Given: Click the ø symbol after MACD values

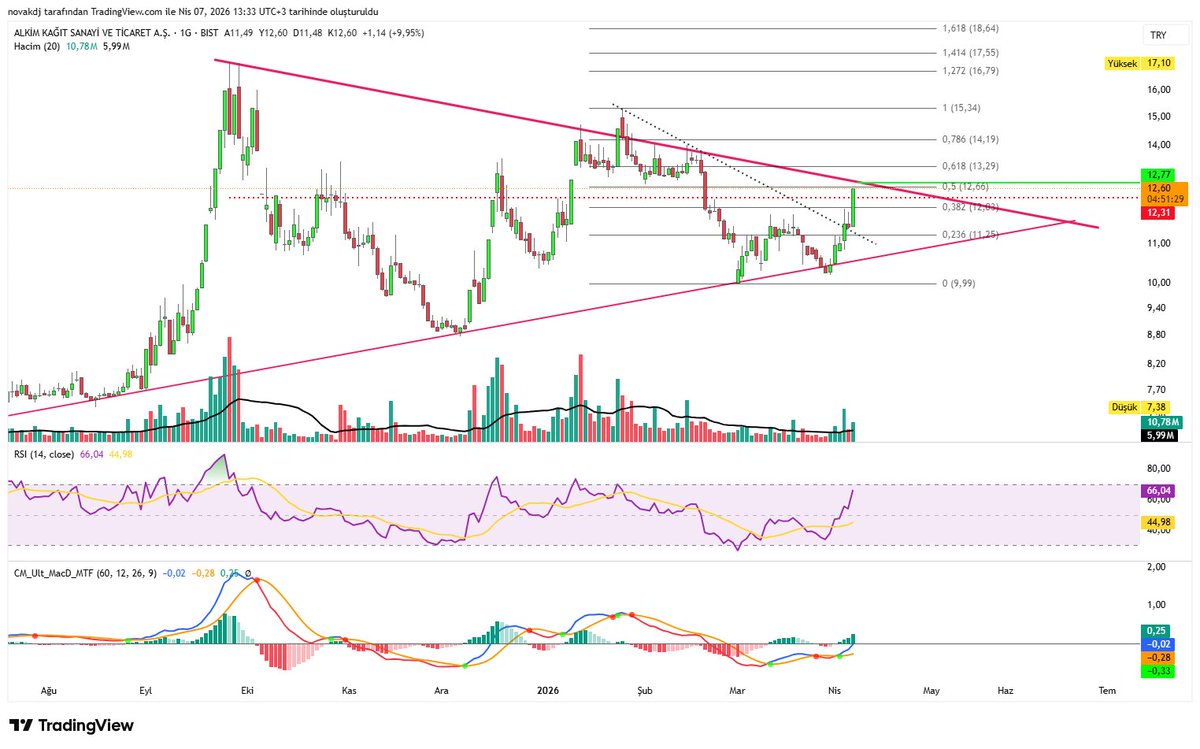Looking at the screenshot, I should 248,576.
